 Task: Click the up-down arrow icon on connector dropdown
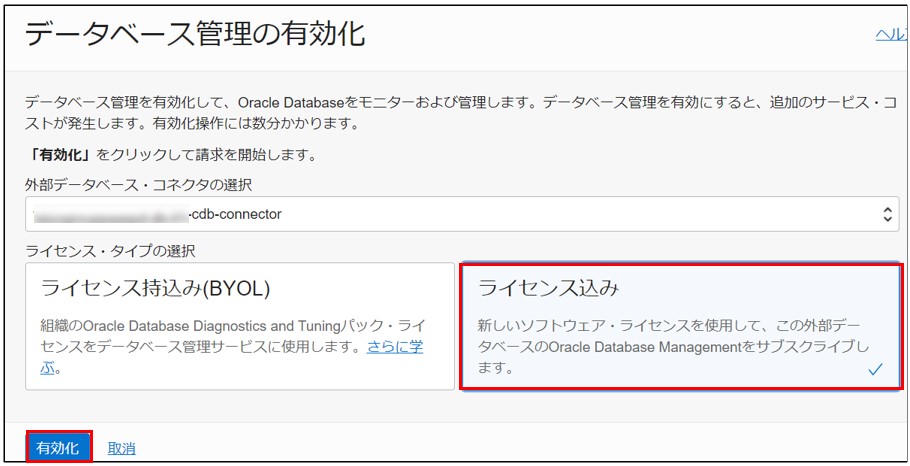click(886, 214)
